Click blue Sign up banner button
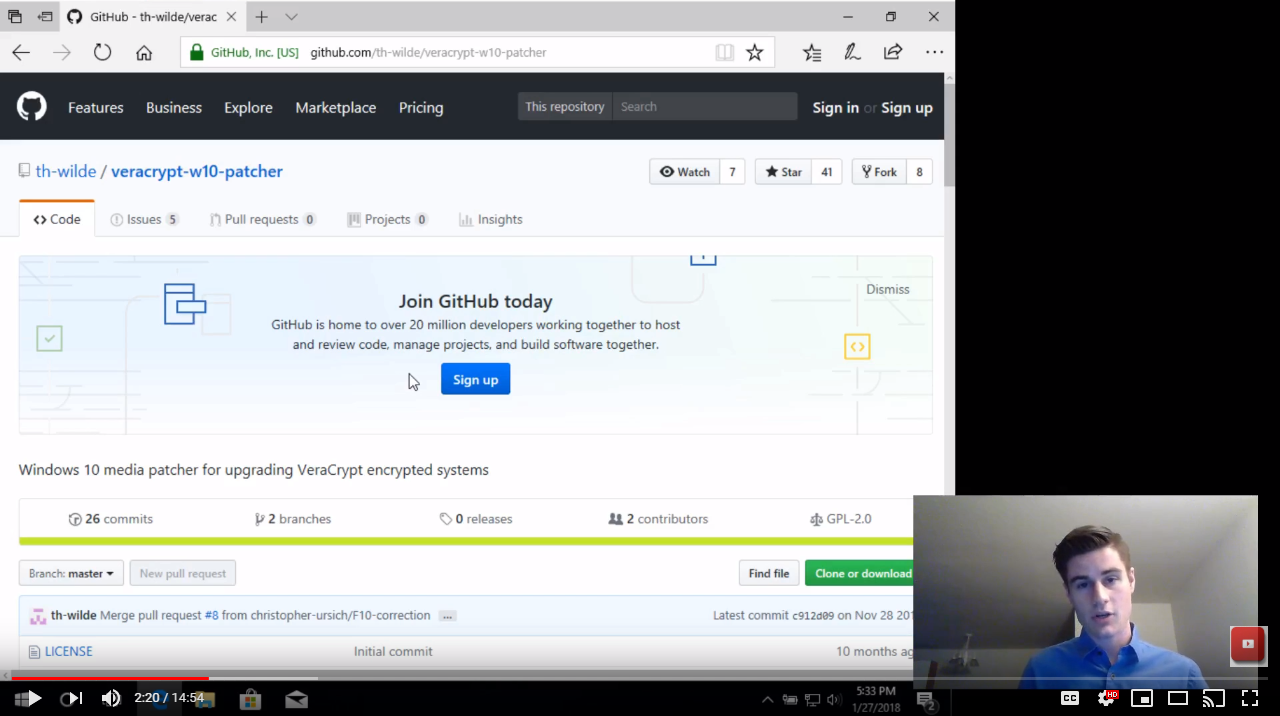 tap(476, 379)
